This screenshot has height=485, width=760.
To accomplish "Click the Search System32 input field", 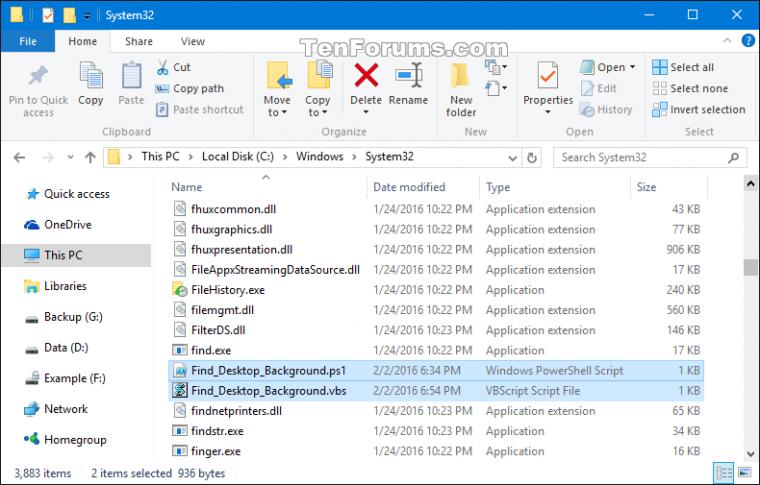I will tap(643, 157).
